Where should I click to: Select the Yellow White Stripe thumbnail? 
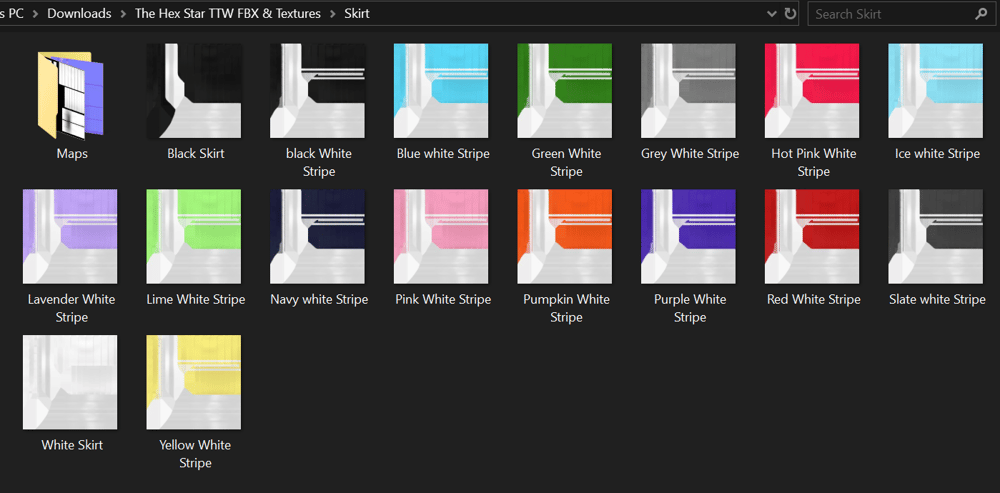[x=194, y=383]
